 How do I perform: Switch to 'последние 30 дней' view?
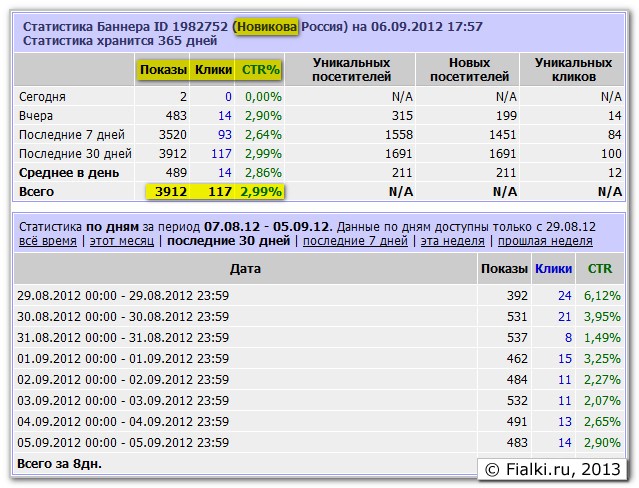click(x=228, y=241)
